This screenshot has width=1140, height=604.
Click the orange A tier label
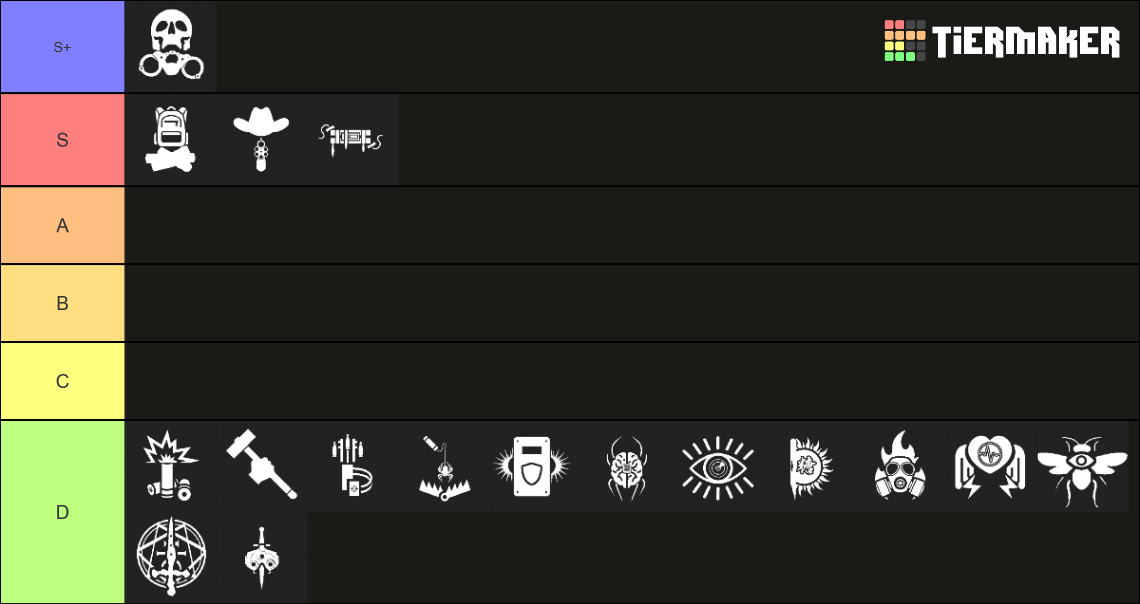click(x=62, y=225)
